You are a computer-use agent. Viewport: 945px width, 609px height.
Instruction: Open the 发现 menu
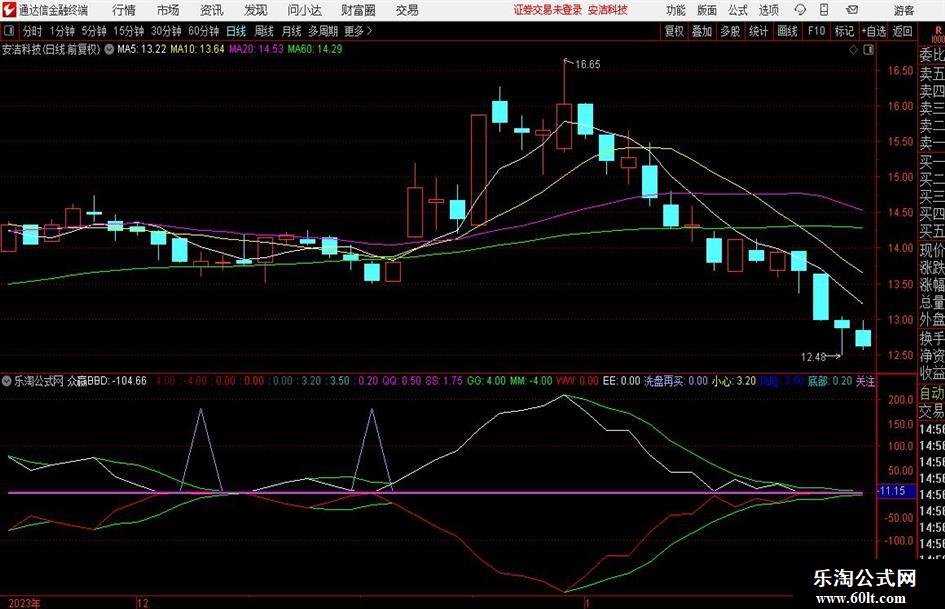[256, 10]
